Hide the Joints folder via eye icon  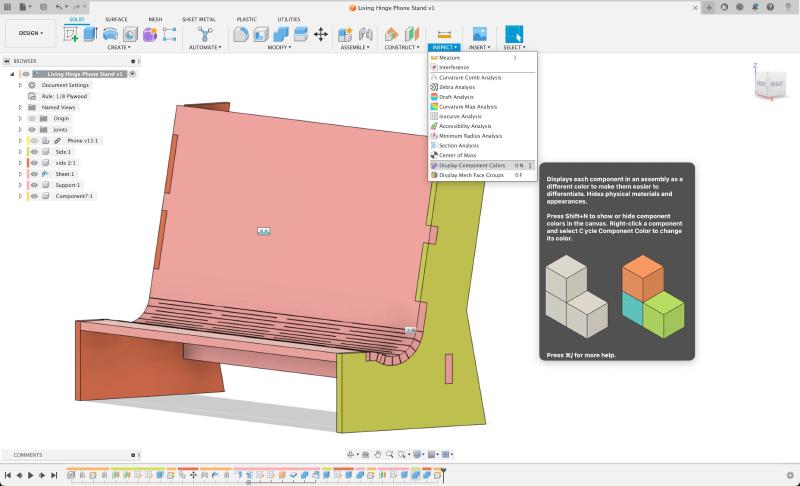point(32,130)
